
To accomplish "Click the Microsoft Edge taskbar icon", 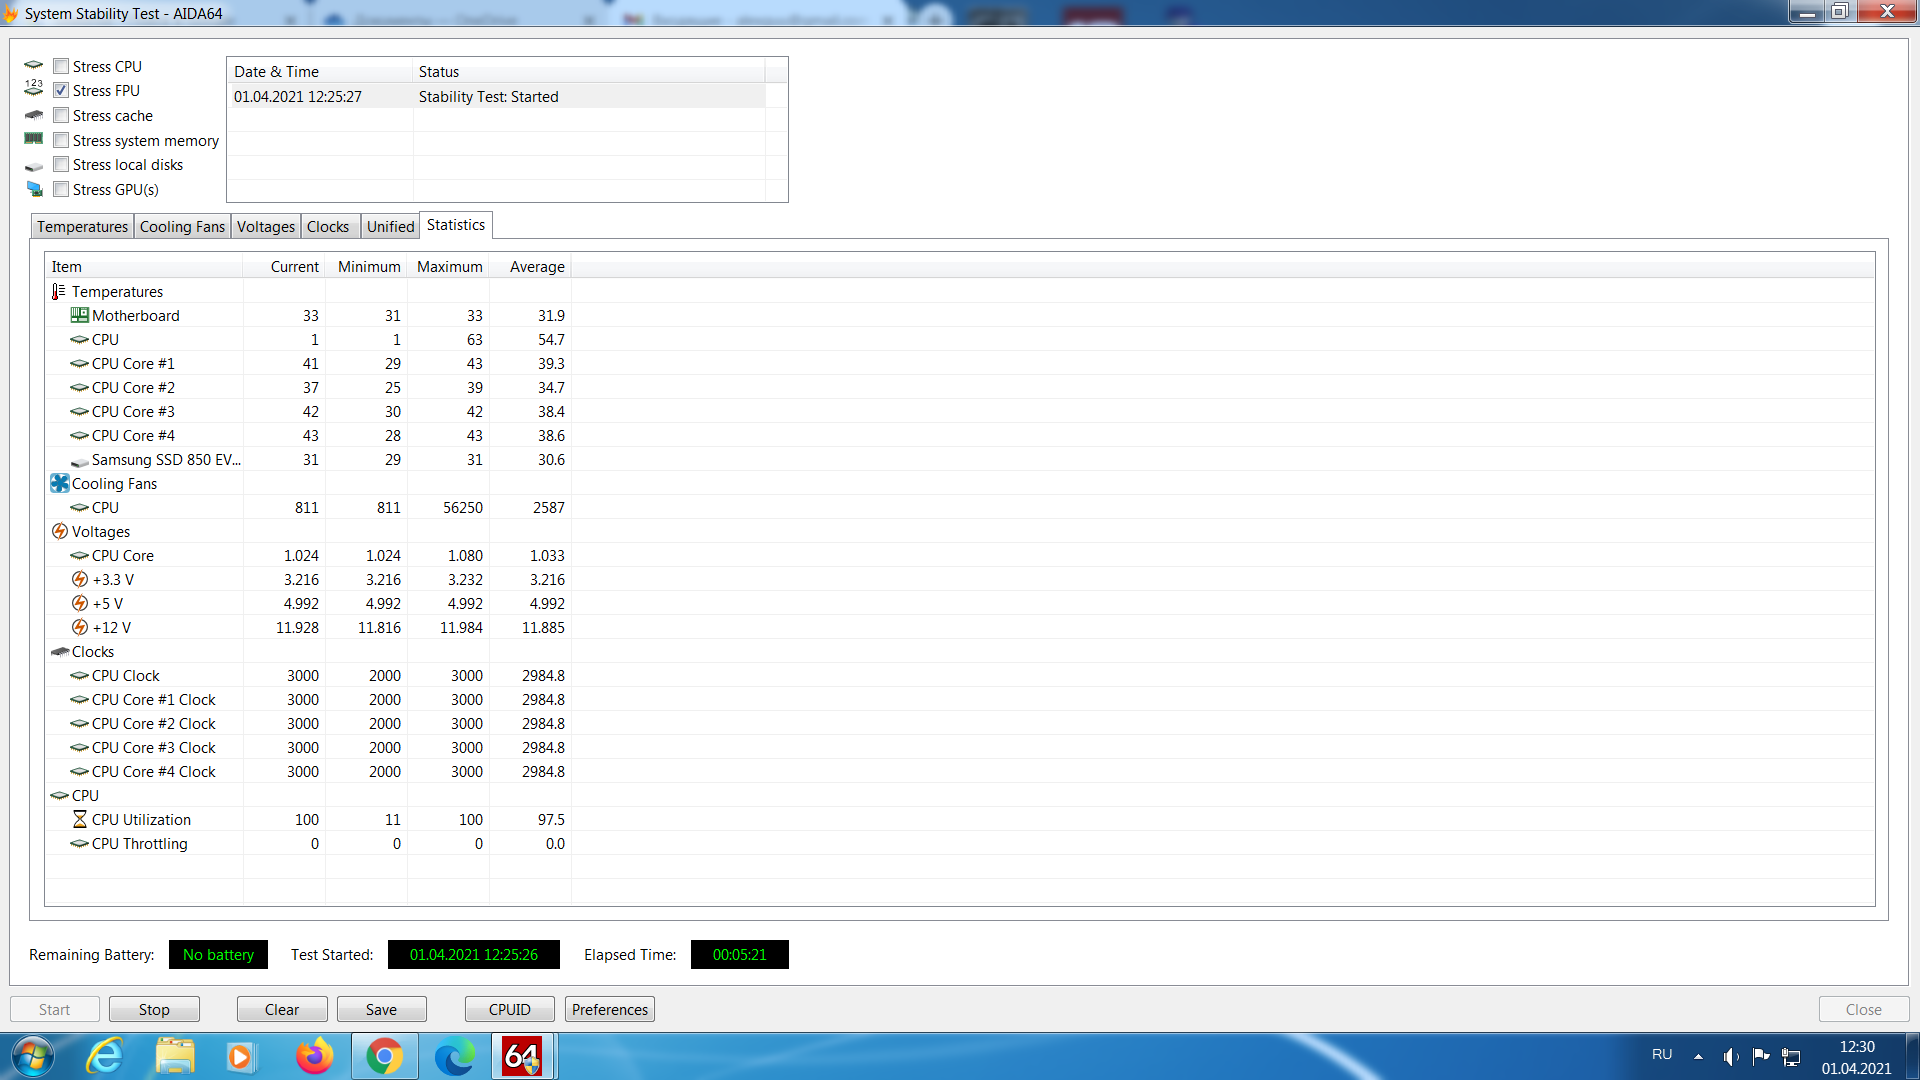I will click(454, 1056).
